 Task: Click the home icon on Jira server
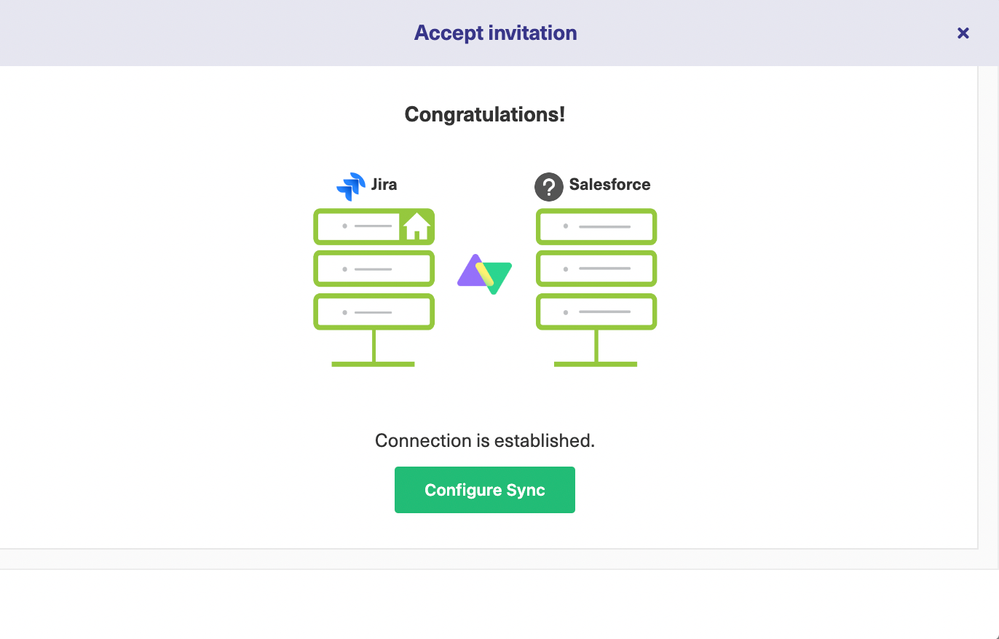(x=417, y=226)
